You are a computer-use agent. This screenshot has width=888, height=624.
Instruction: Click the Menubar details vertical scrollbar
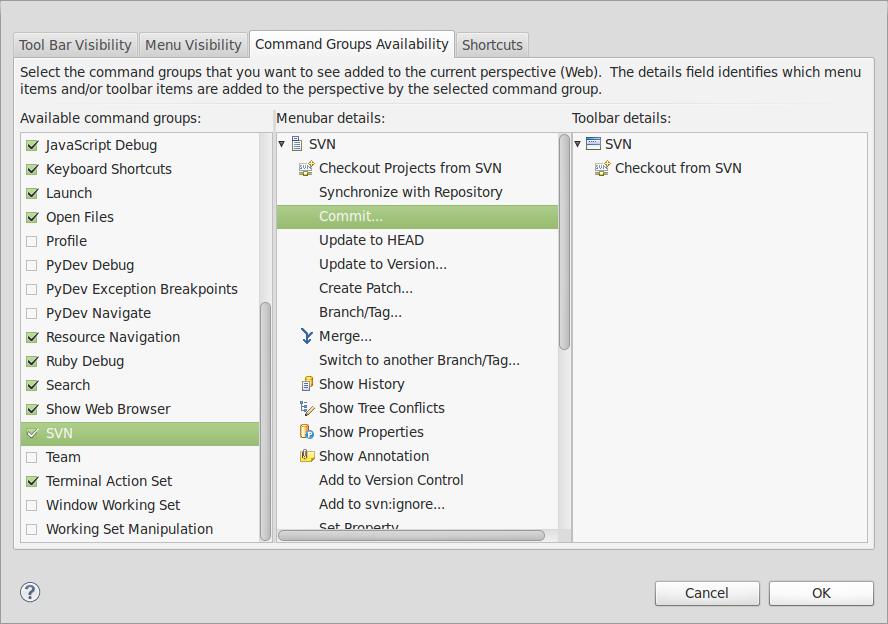pyautogui.click(x=564, y=242)
